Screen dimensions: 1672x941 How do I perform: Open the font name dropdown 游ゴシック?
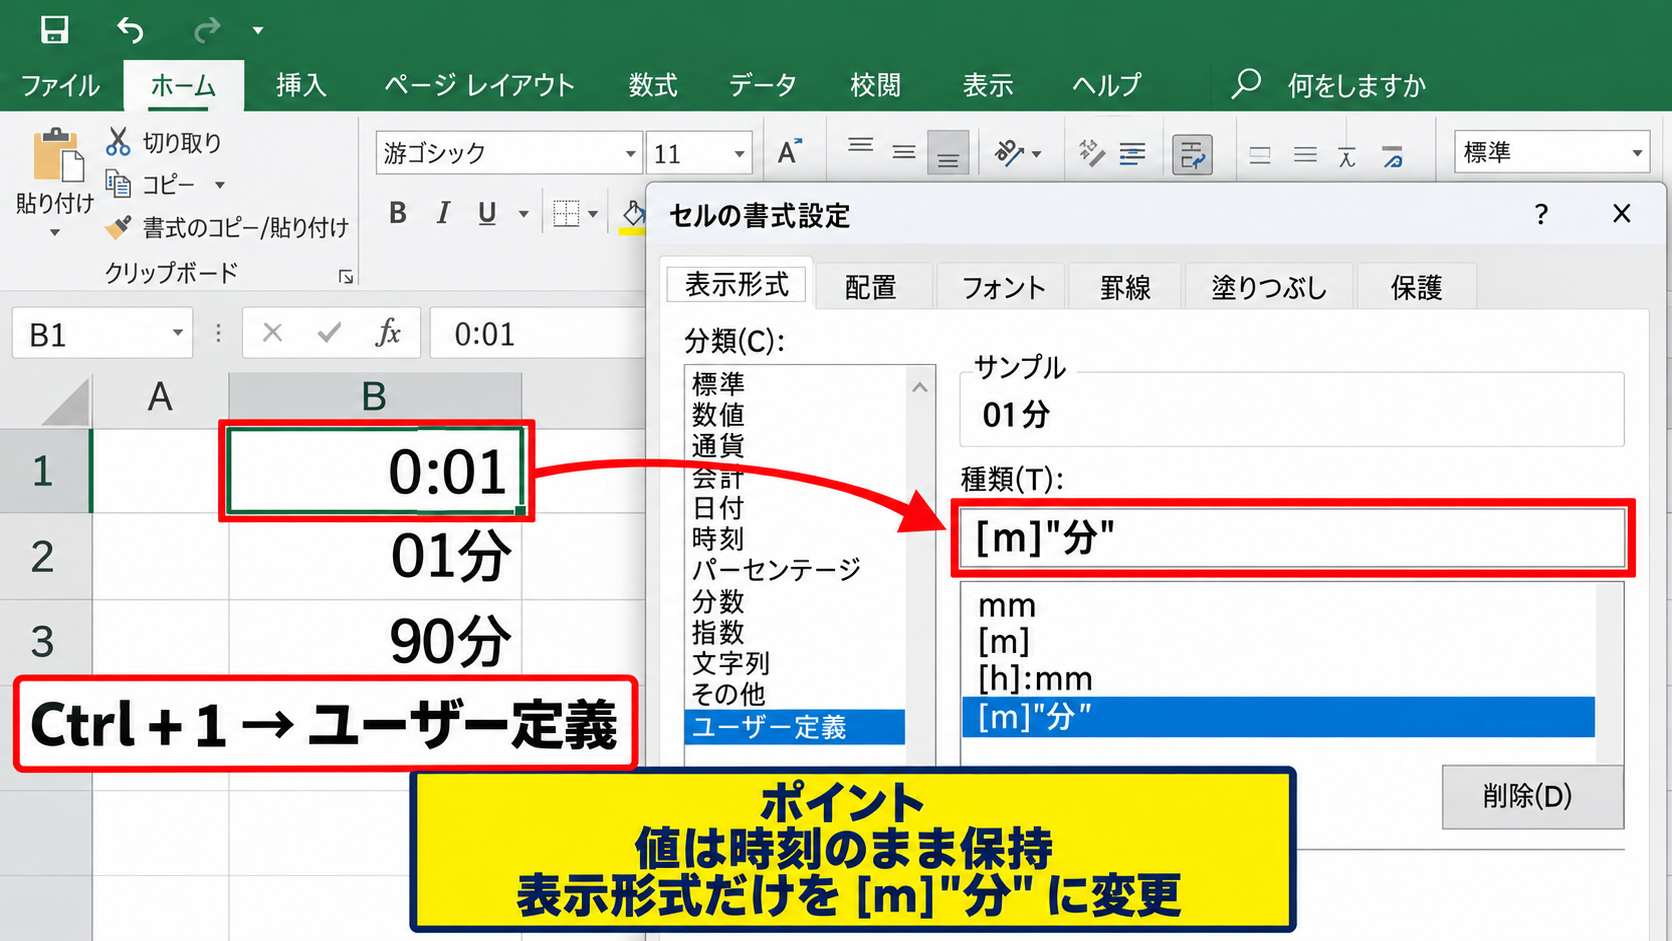pos(631,154)
